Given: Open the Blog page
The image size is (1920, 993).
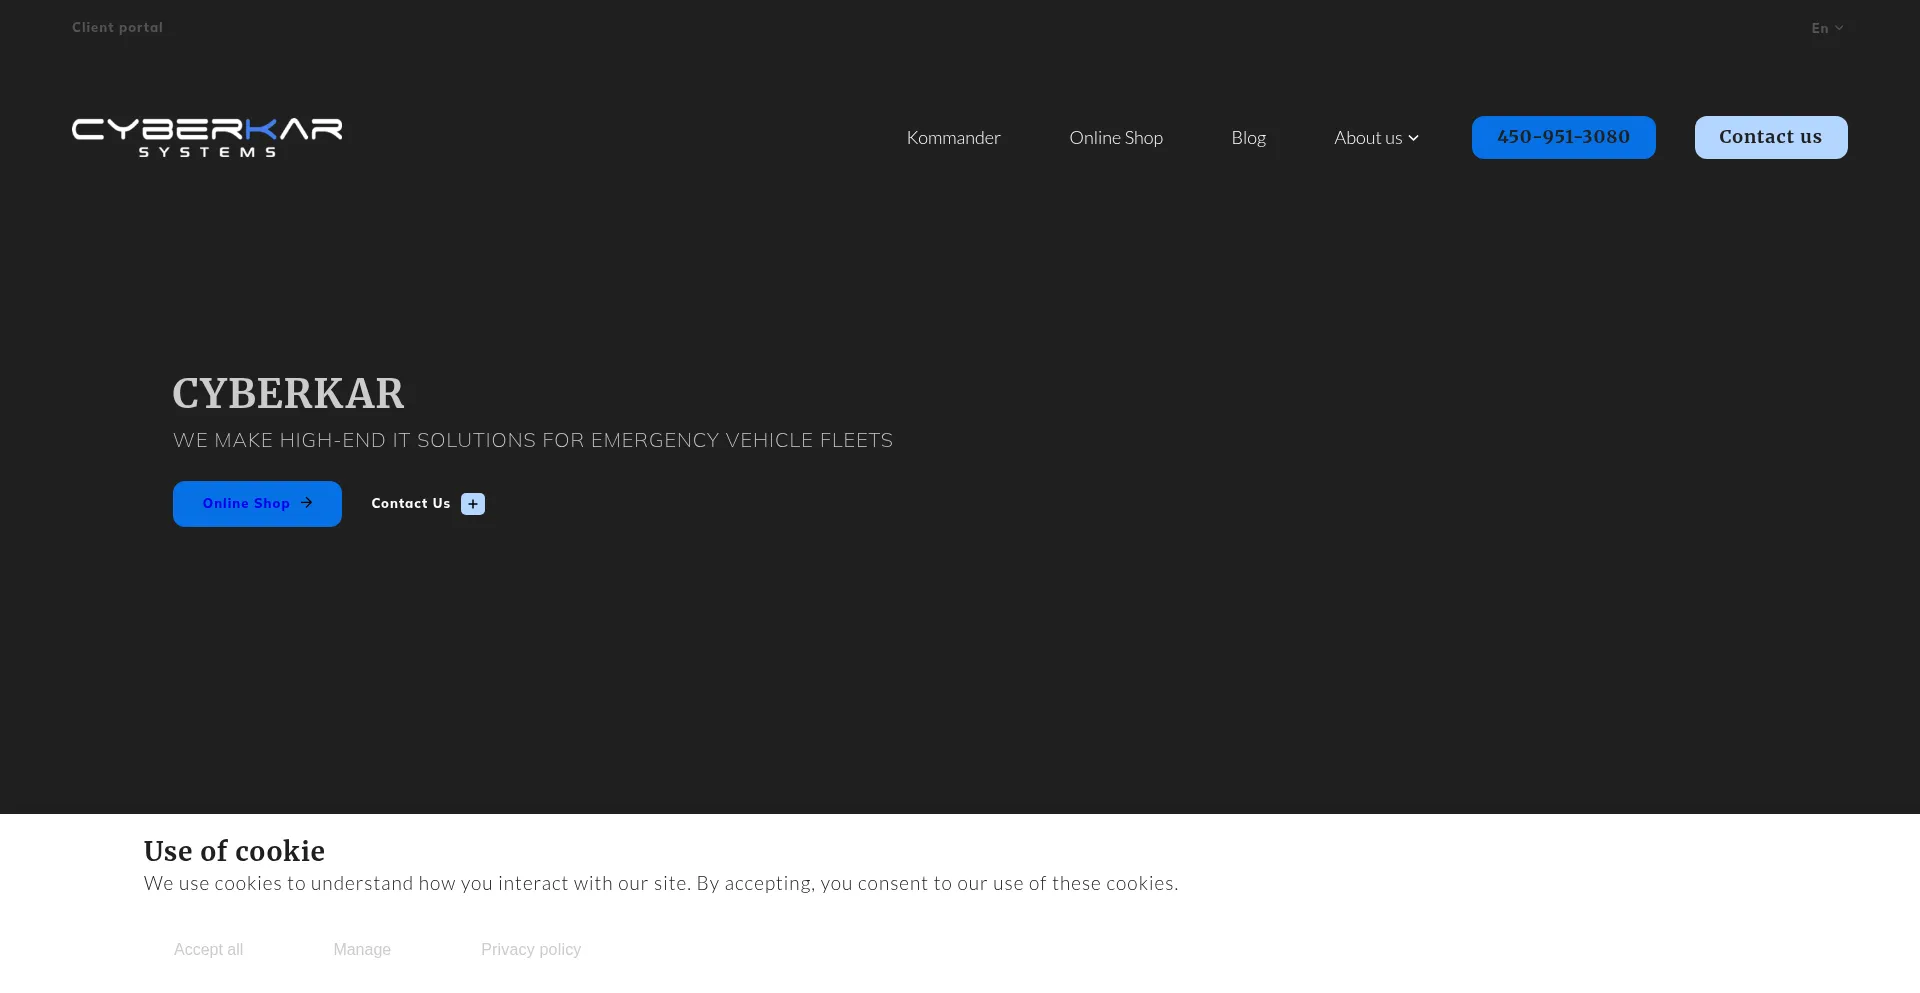Looking at the screenshot, I should 1248,138.
